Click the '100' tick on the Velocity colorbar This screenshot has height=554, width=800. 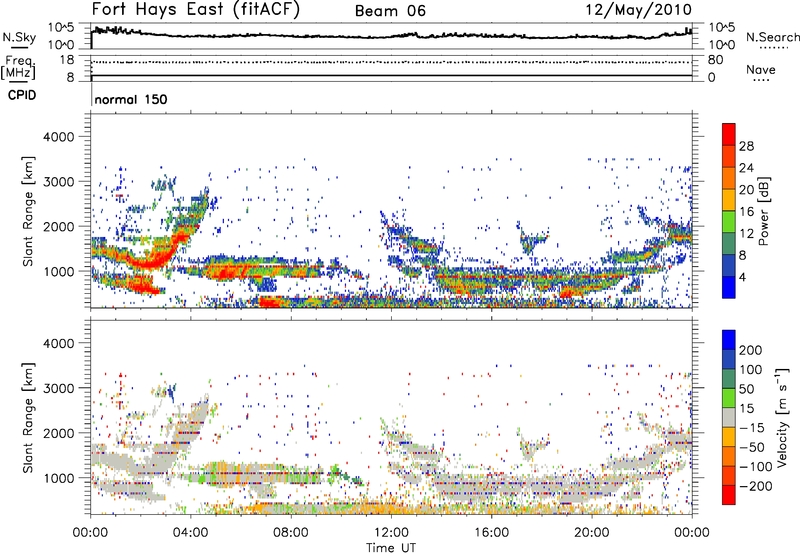751,370
